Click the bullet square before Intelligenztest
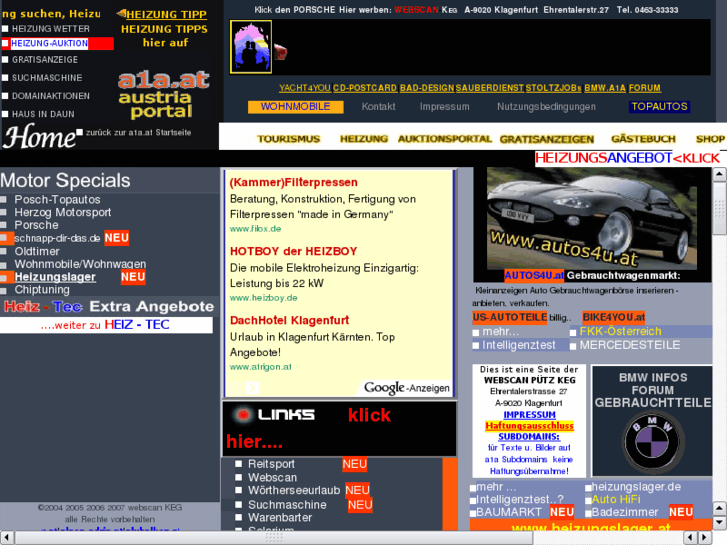The image size is (727, 545). coord(475,346)
